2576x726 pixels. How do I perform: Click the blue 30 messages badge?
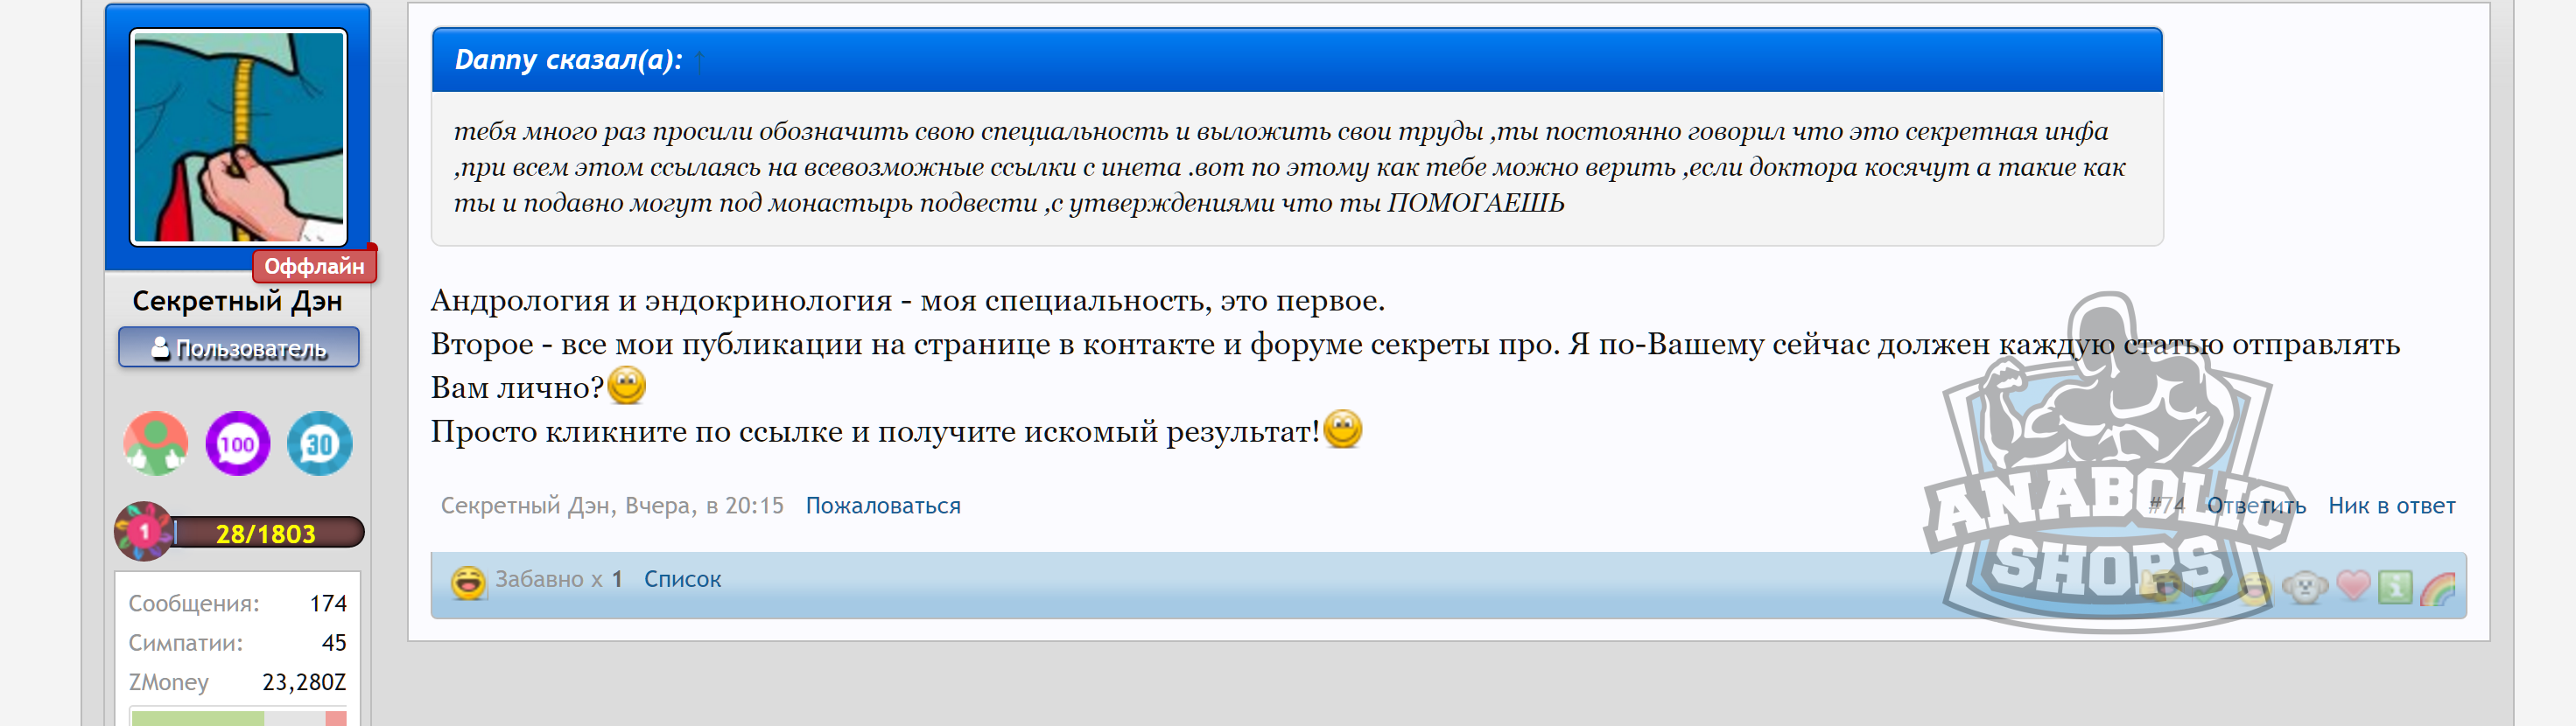(x=319, y=443)
